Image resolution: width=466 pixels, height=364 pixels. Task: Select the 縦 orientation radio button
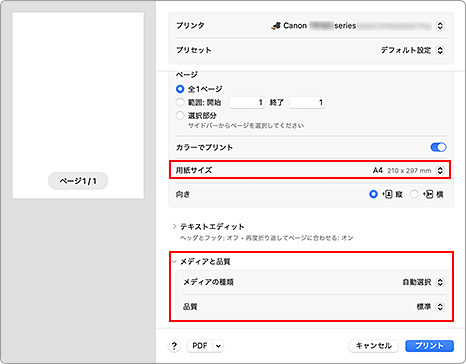point(373,194)
